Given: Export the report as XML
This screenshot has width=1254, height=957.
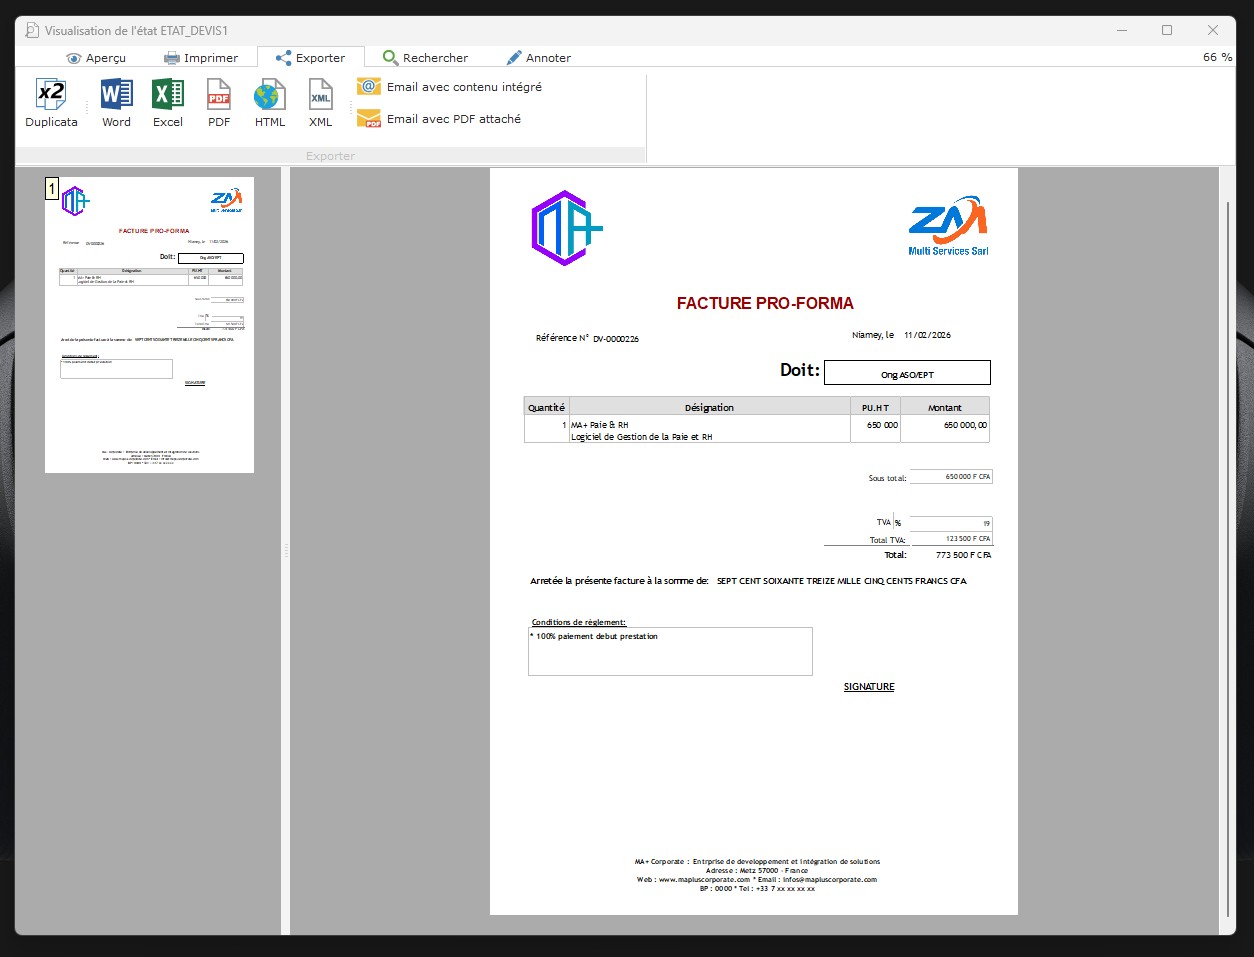Looking at the screenshot, I should [320, 96].
